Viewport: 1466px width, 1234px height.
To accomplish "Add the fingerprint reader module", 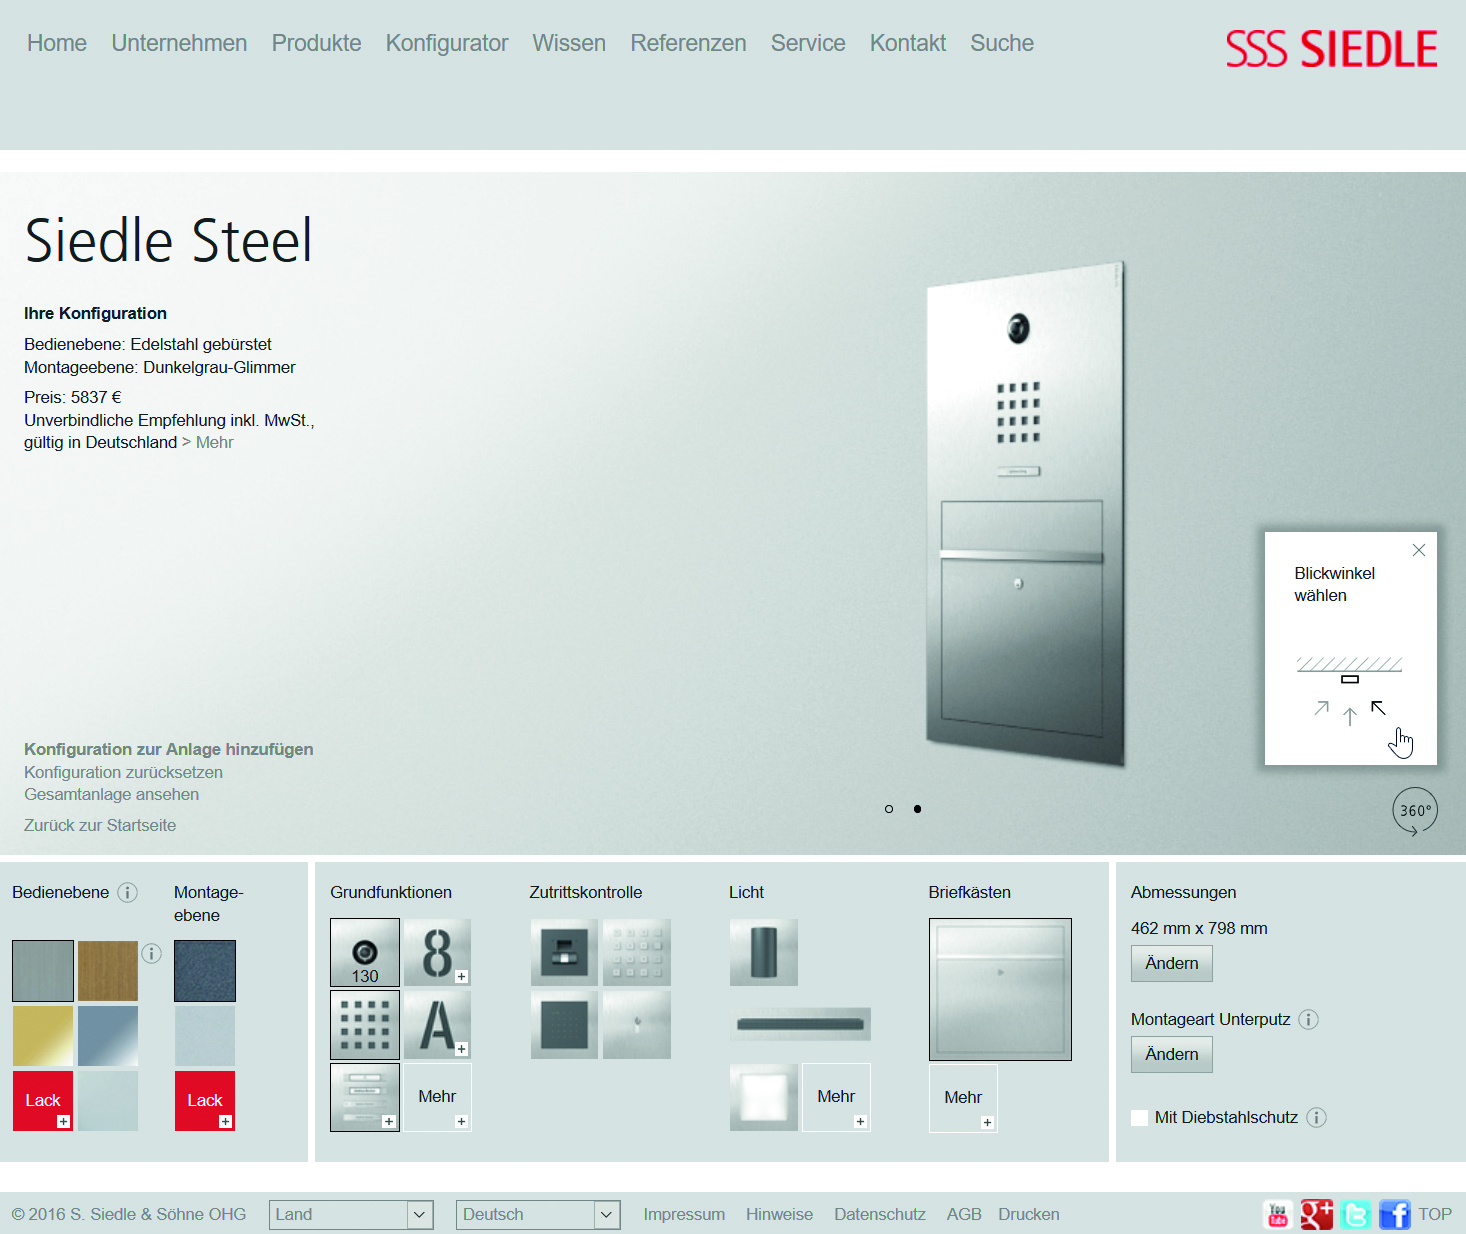I will [564, 953].
